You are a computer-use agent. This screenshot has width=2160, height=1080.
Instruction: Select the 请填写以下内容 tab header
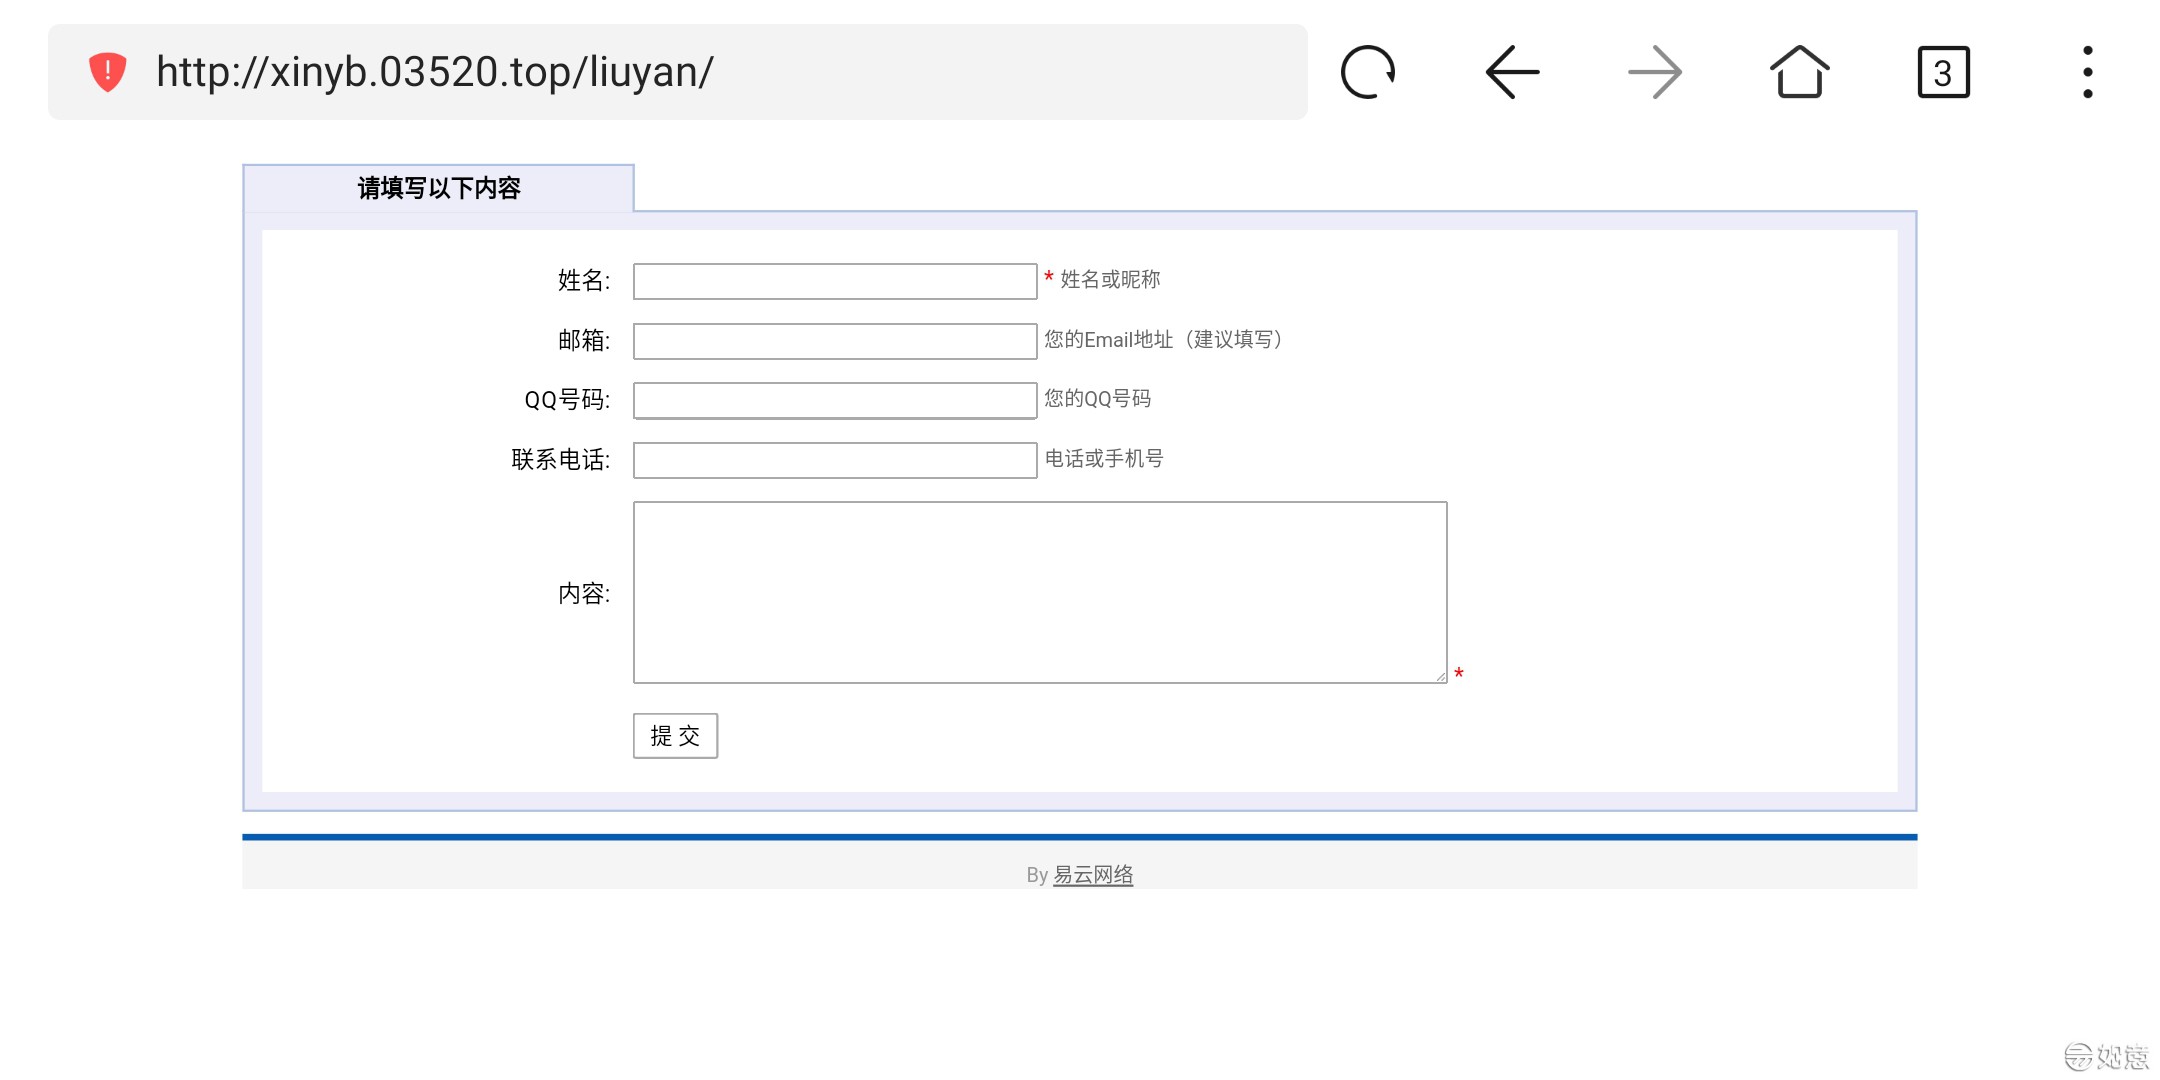[438, 188]
